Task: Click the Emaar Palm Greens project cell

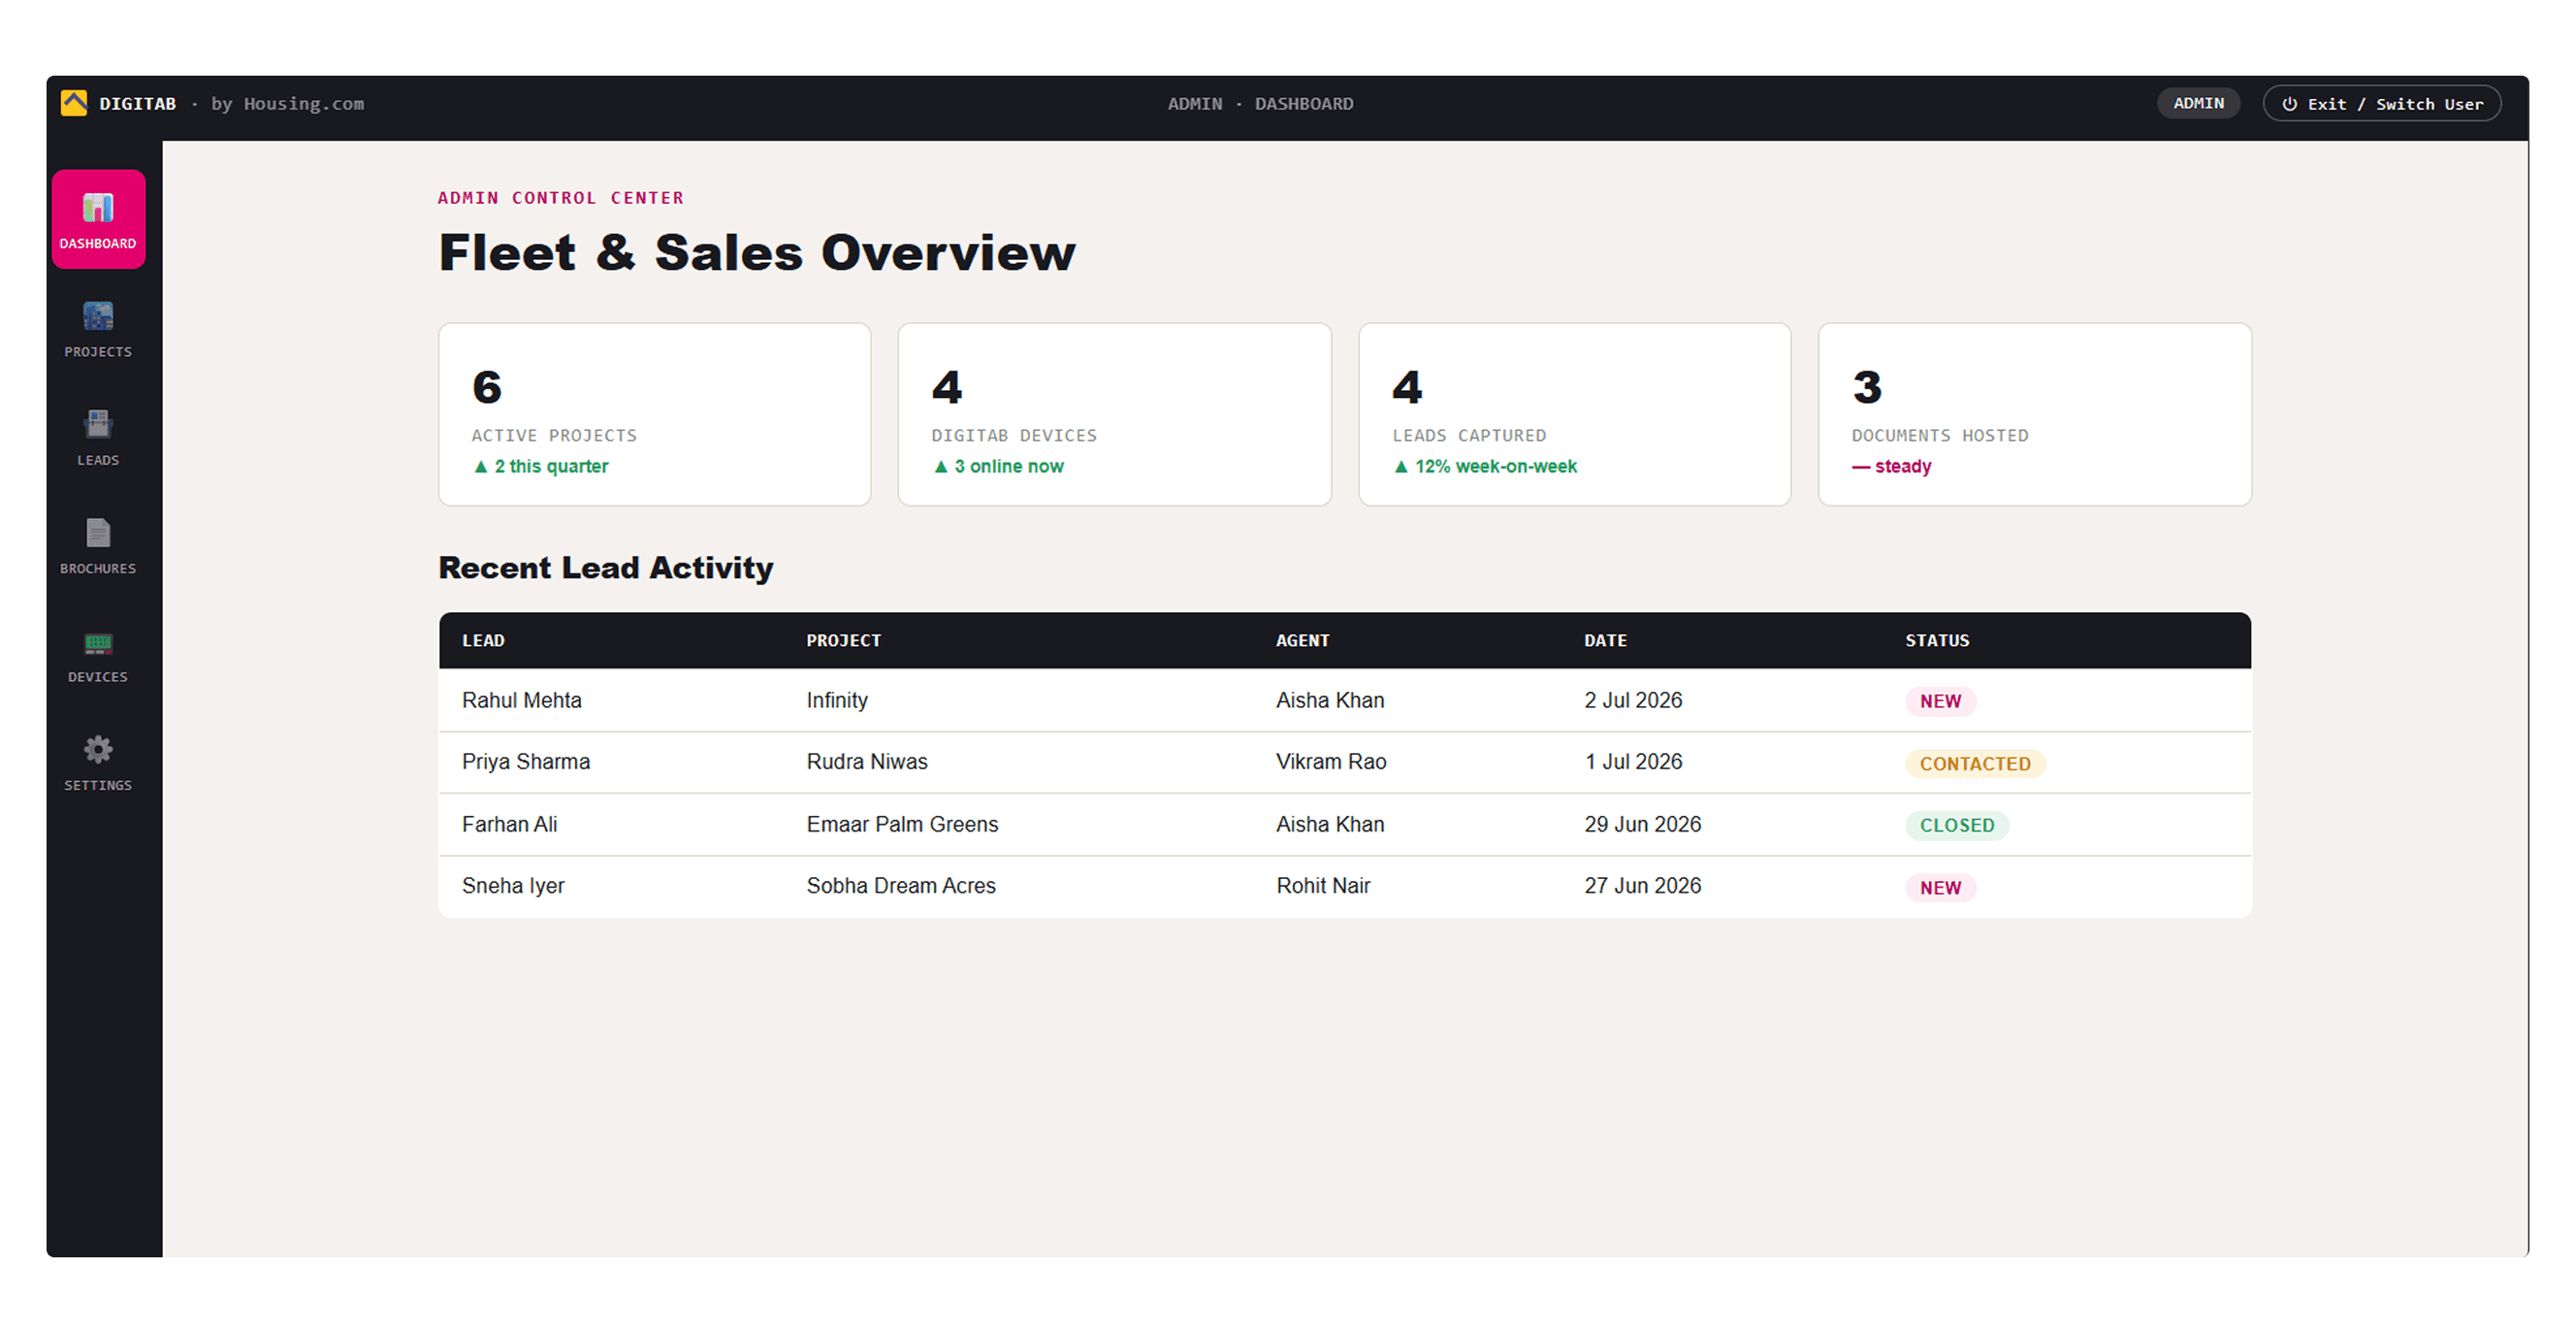Action: (902, 824)
